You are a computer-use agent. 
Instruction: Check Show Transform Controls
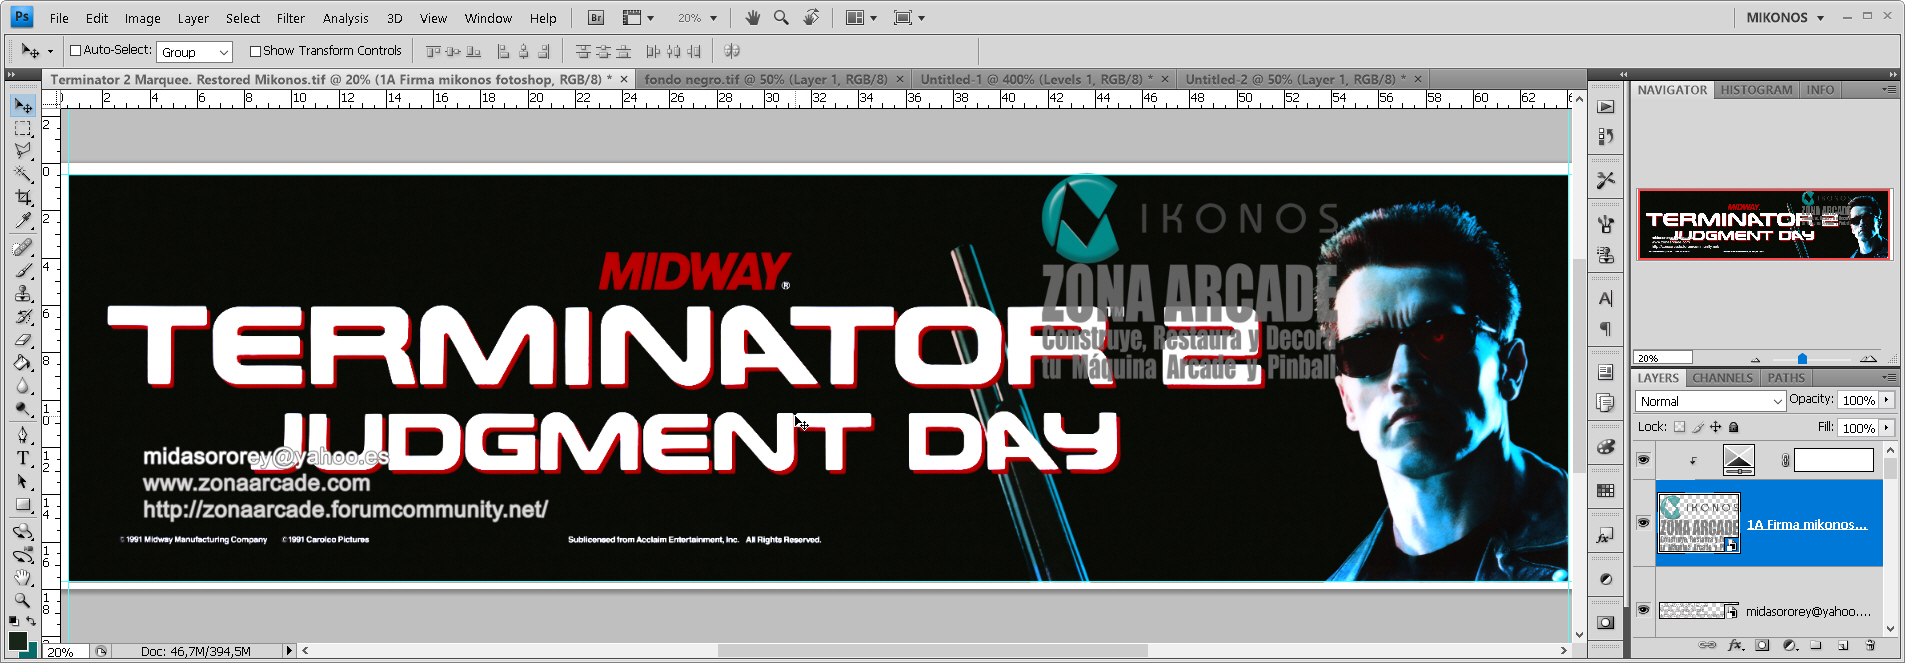(255, 51)
